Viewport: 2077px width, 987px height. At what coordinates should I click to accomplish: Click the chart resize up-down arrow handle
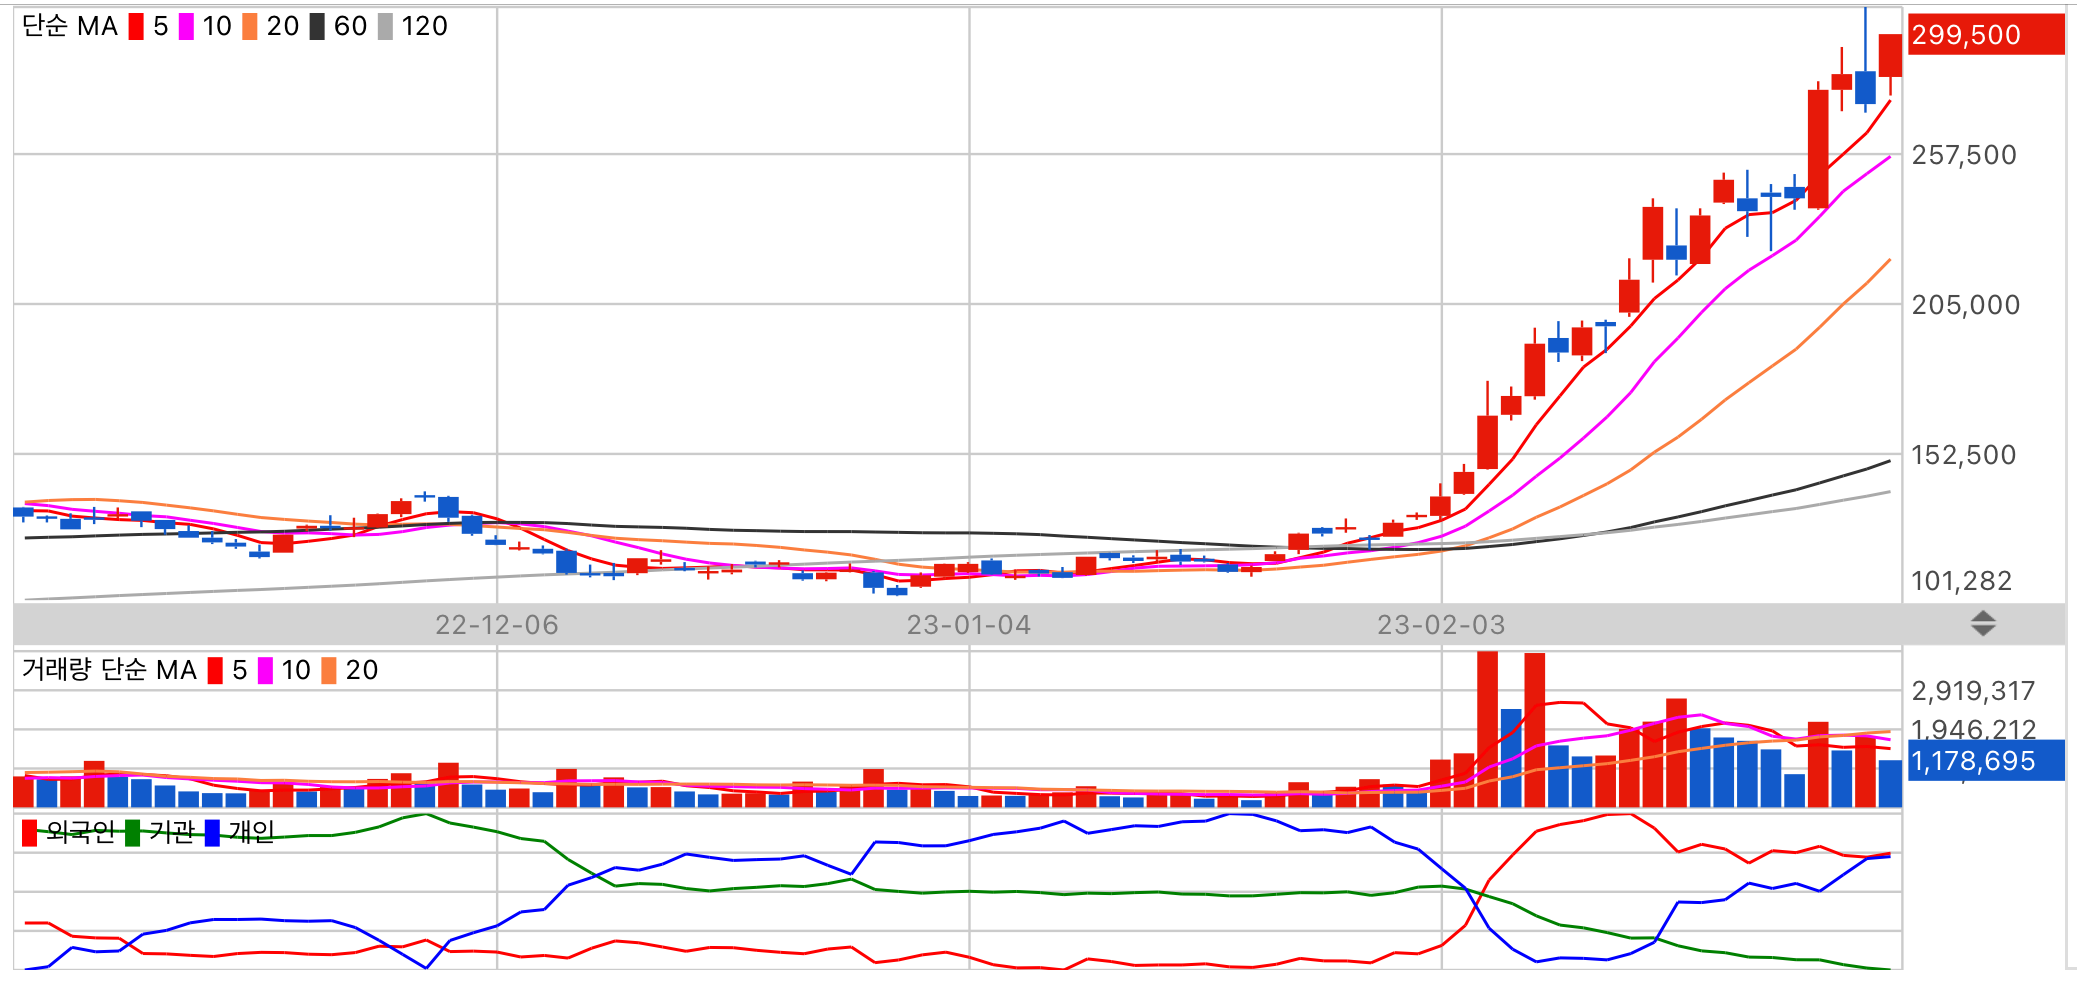(1983, 624)
